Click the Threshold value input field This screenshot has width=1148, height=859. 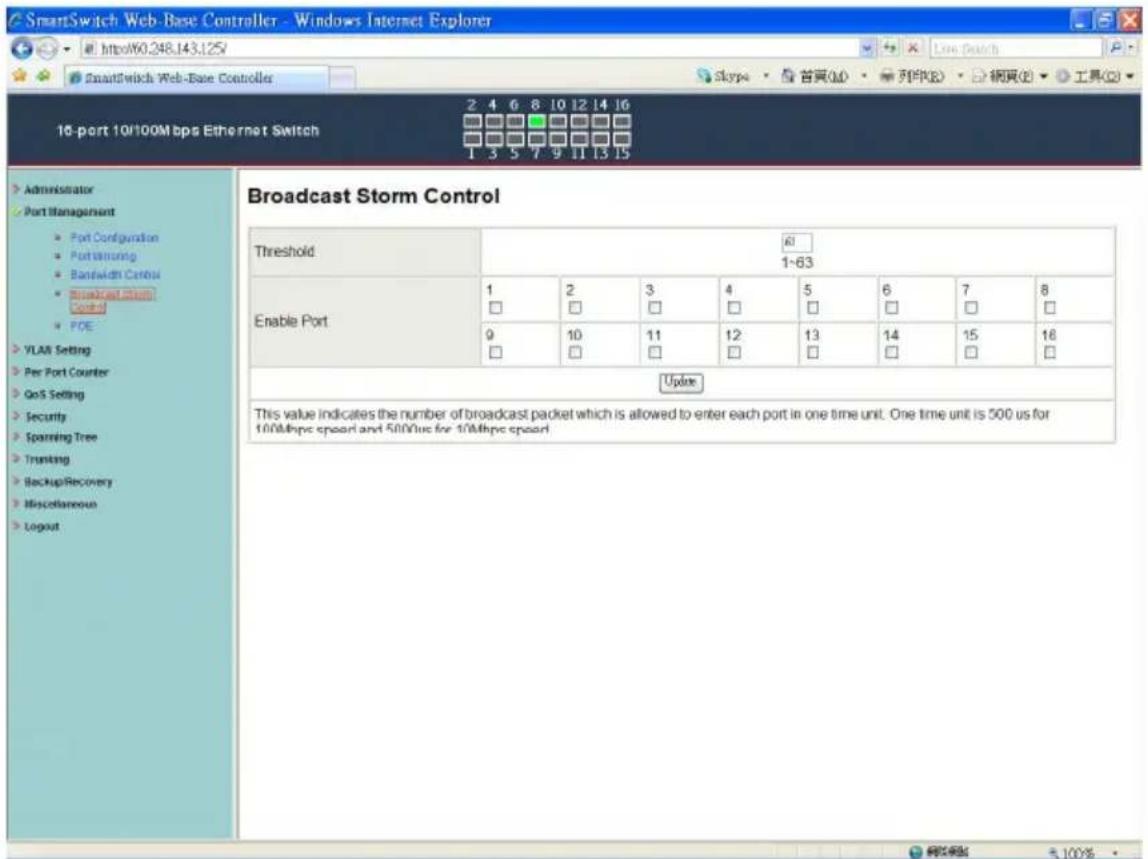tap(797, 242)
